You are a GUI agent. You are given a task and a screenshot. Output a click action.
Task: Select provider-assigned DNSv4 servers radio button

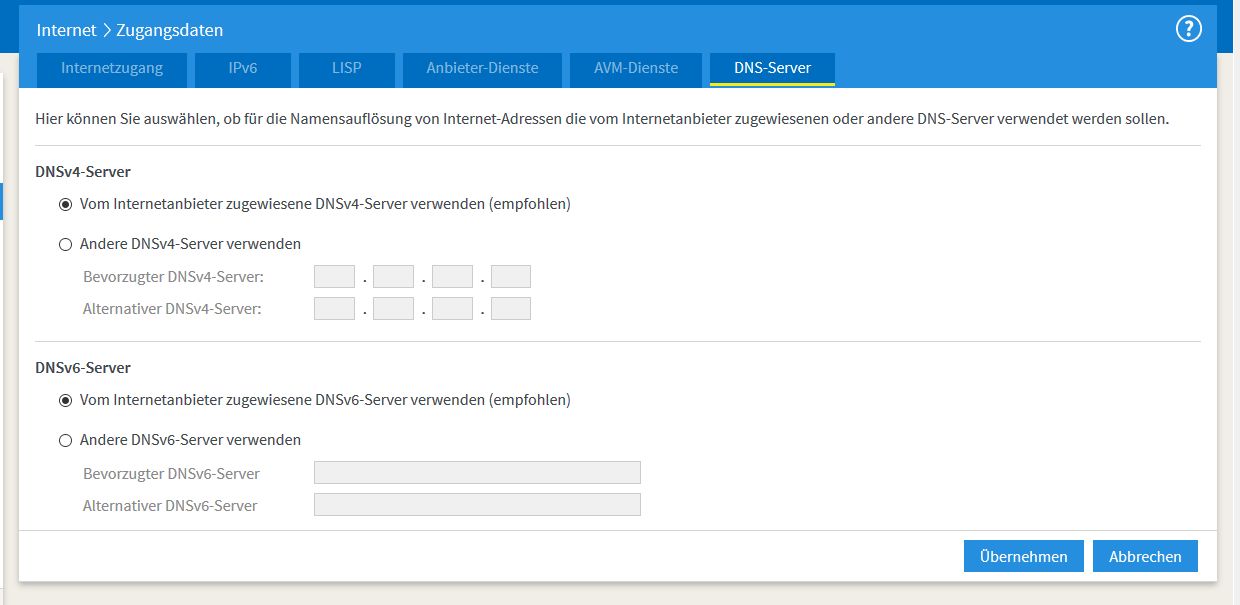pos(66,204)
